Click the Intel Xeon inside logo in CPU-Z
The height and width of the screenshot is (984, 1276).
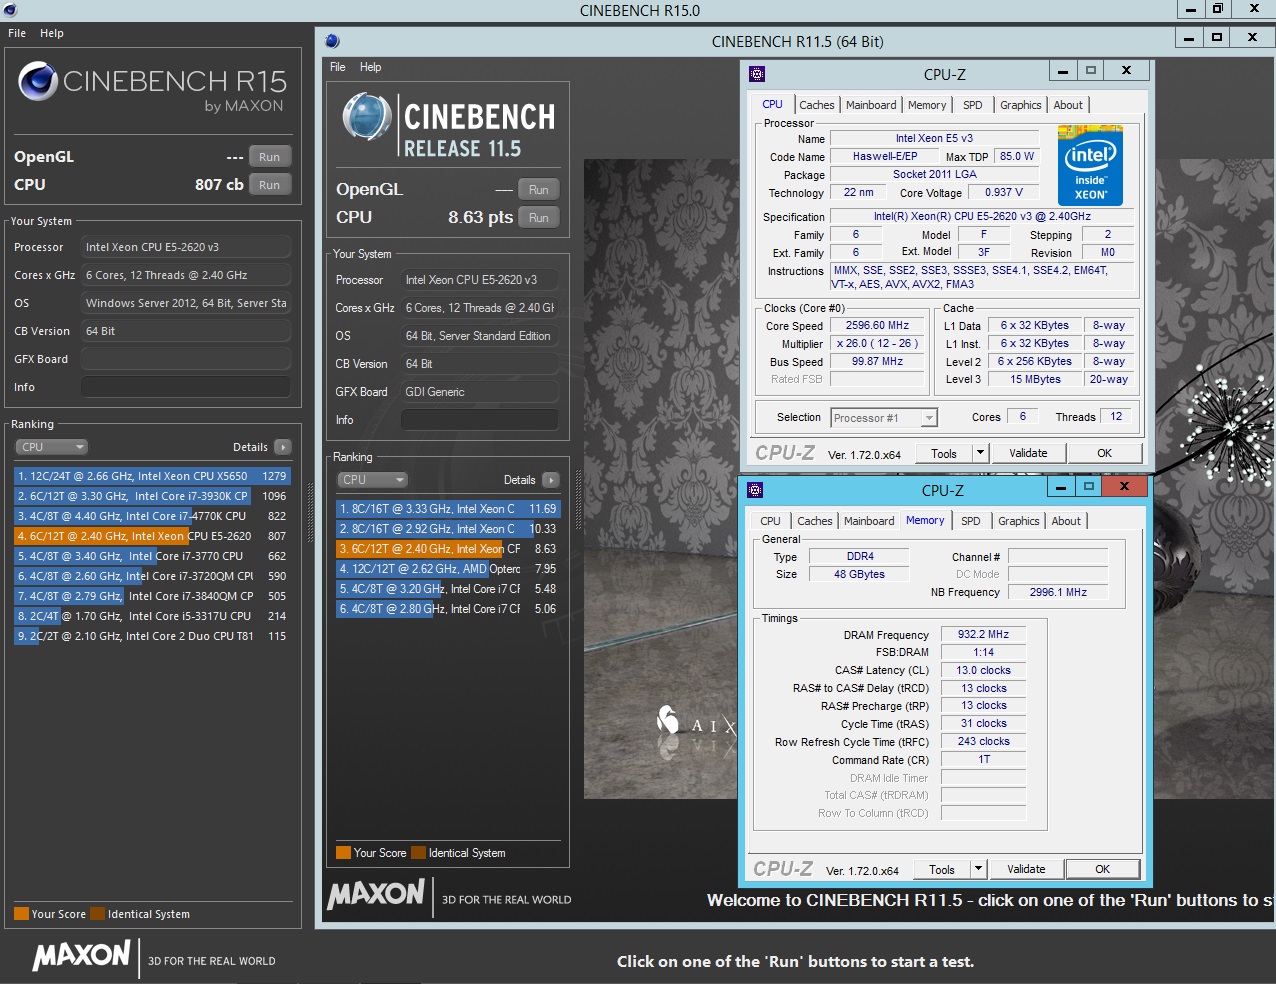click(x=1090, y=165)
